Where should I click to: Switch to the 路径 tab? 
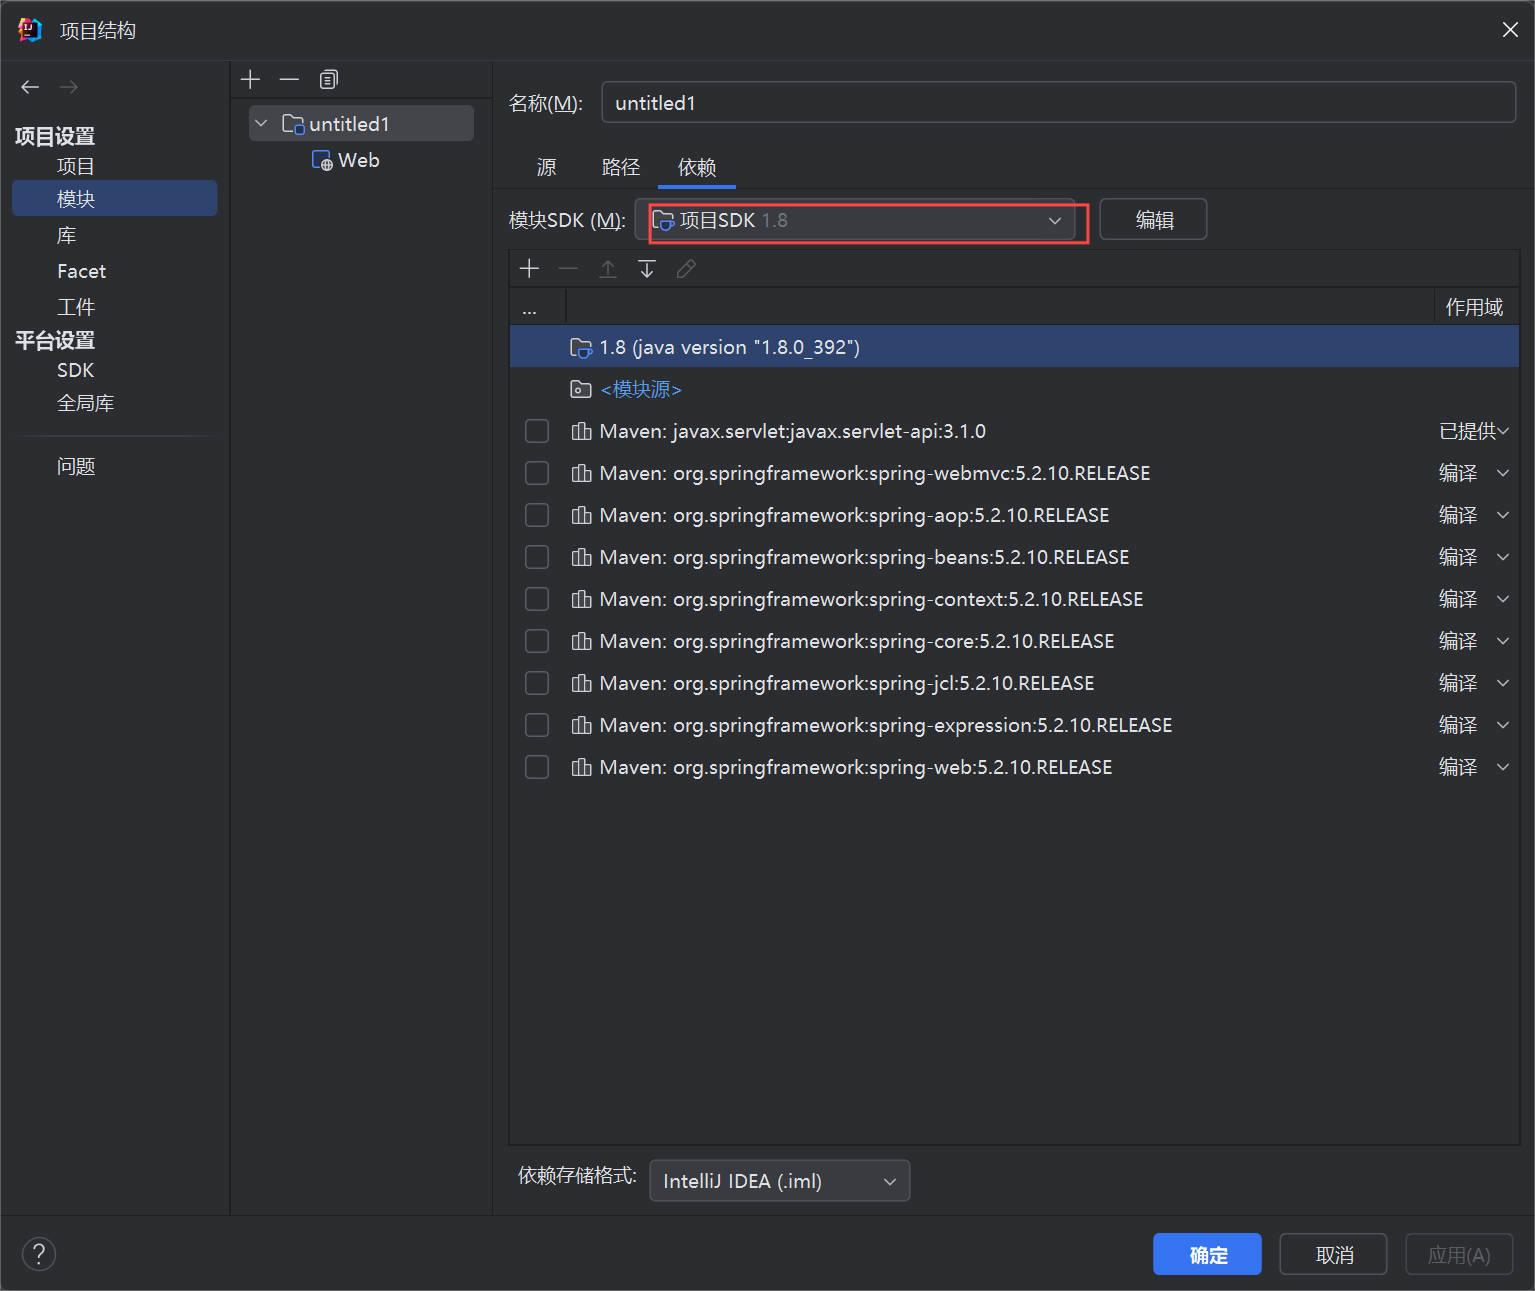[621, 167]
